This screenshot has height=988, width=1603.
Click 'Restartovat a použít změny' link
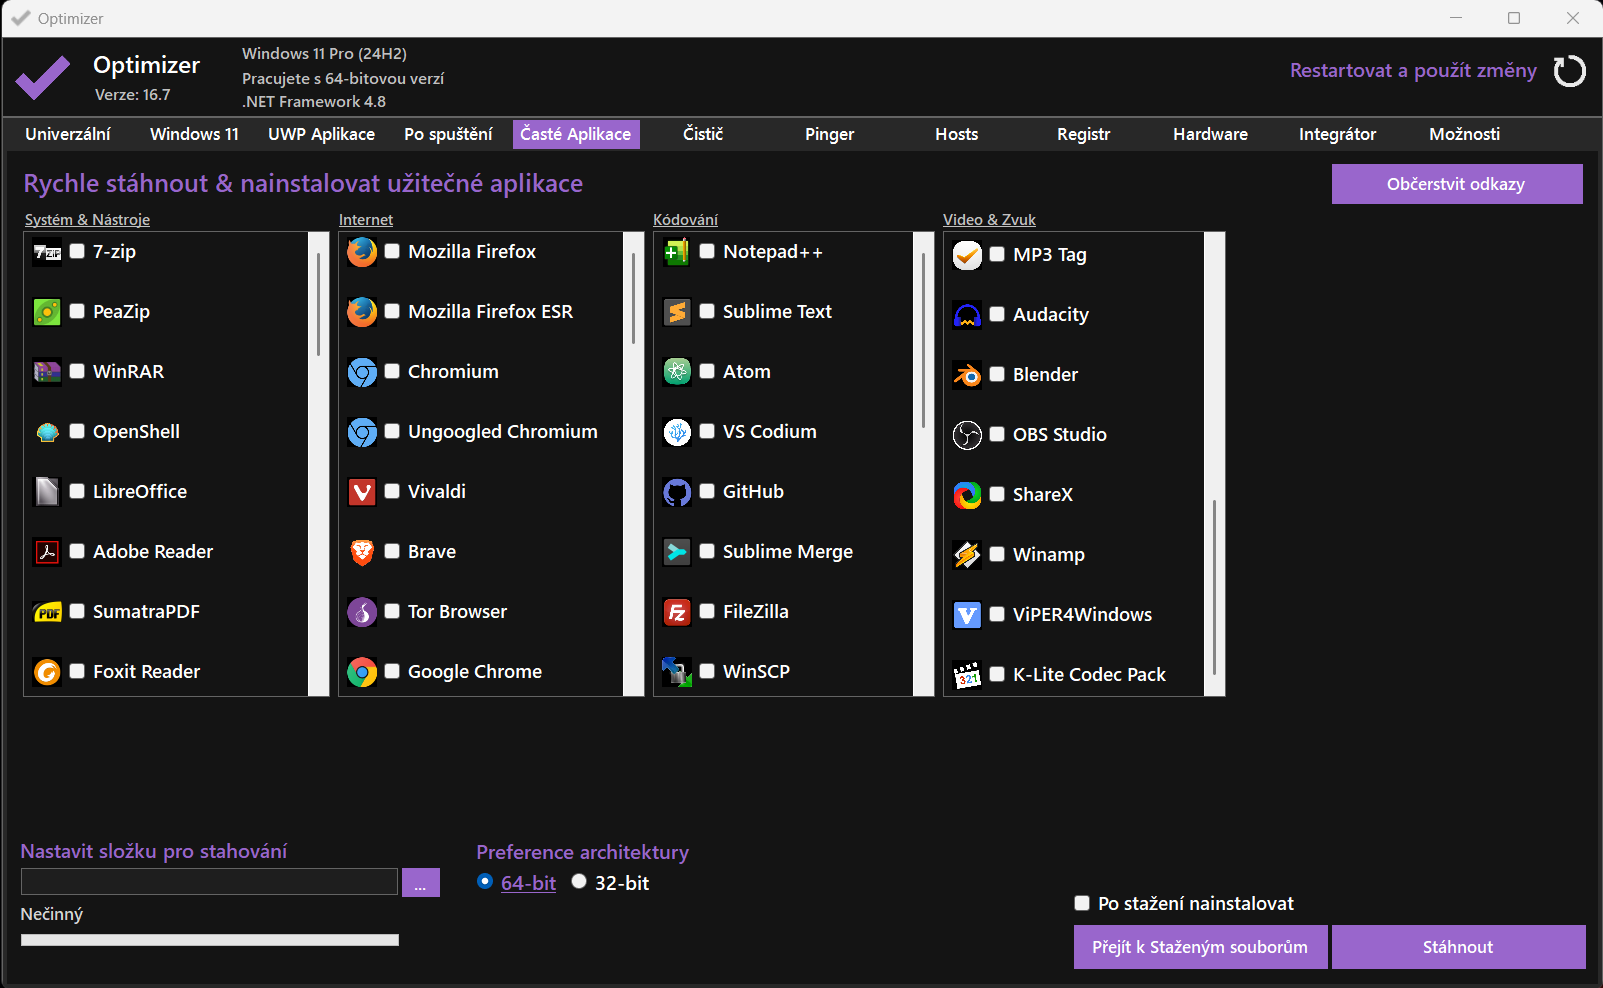pos(1413,70)
